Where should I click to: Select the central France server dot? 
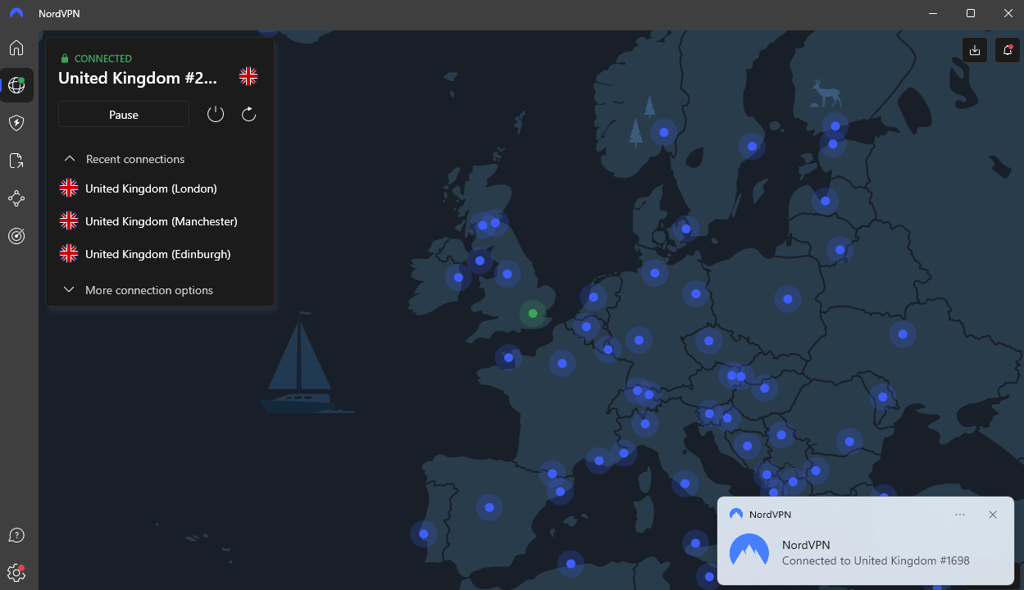coord(562,363)
